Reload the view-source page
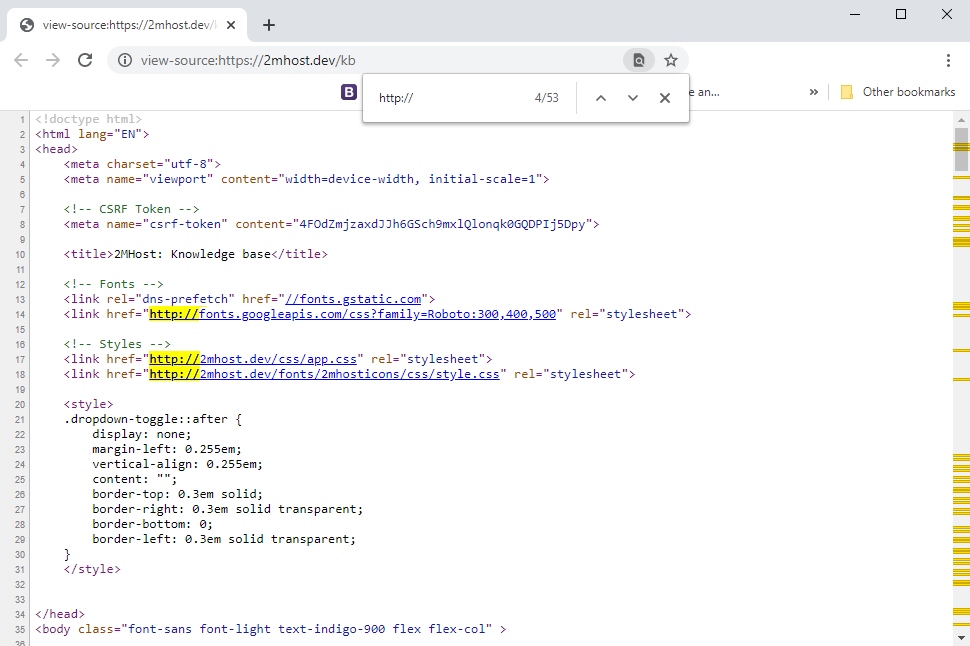Viewport: 970px width, 646px height. (85, 60)
